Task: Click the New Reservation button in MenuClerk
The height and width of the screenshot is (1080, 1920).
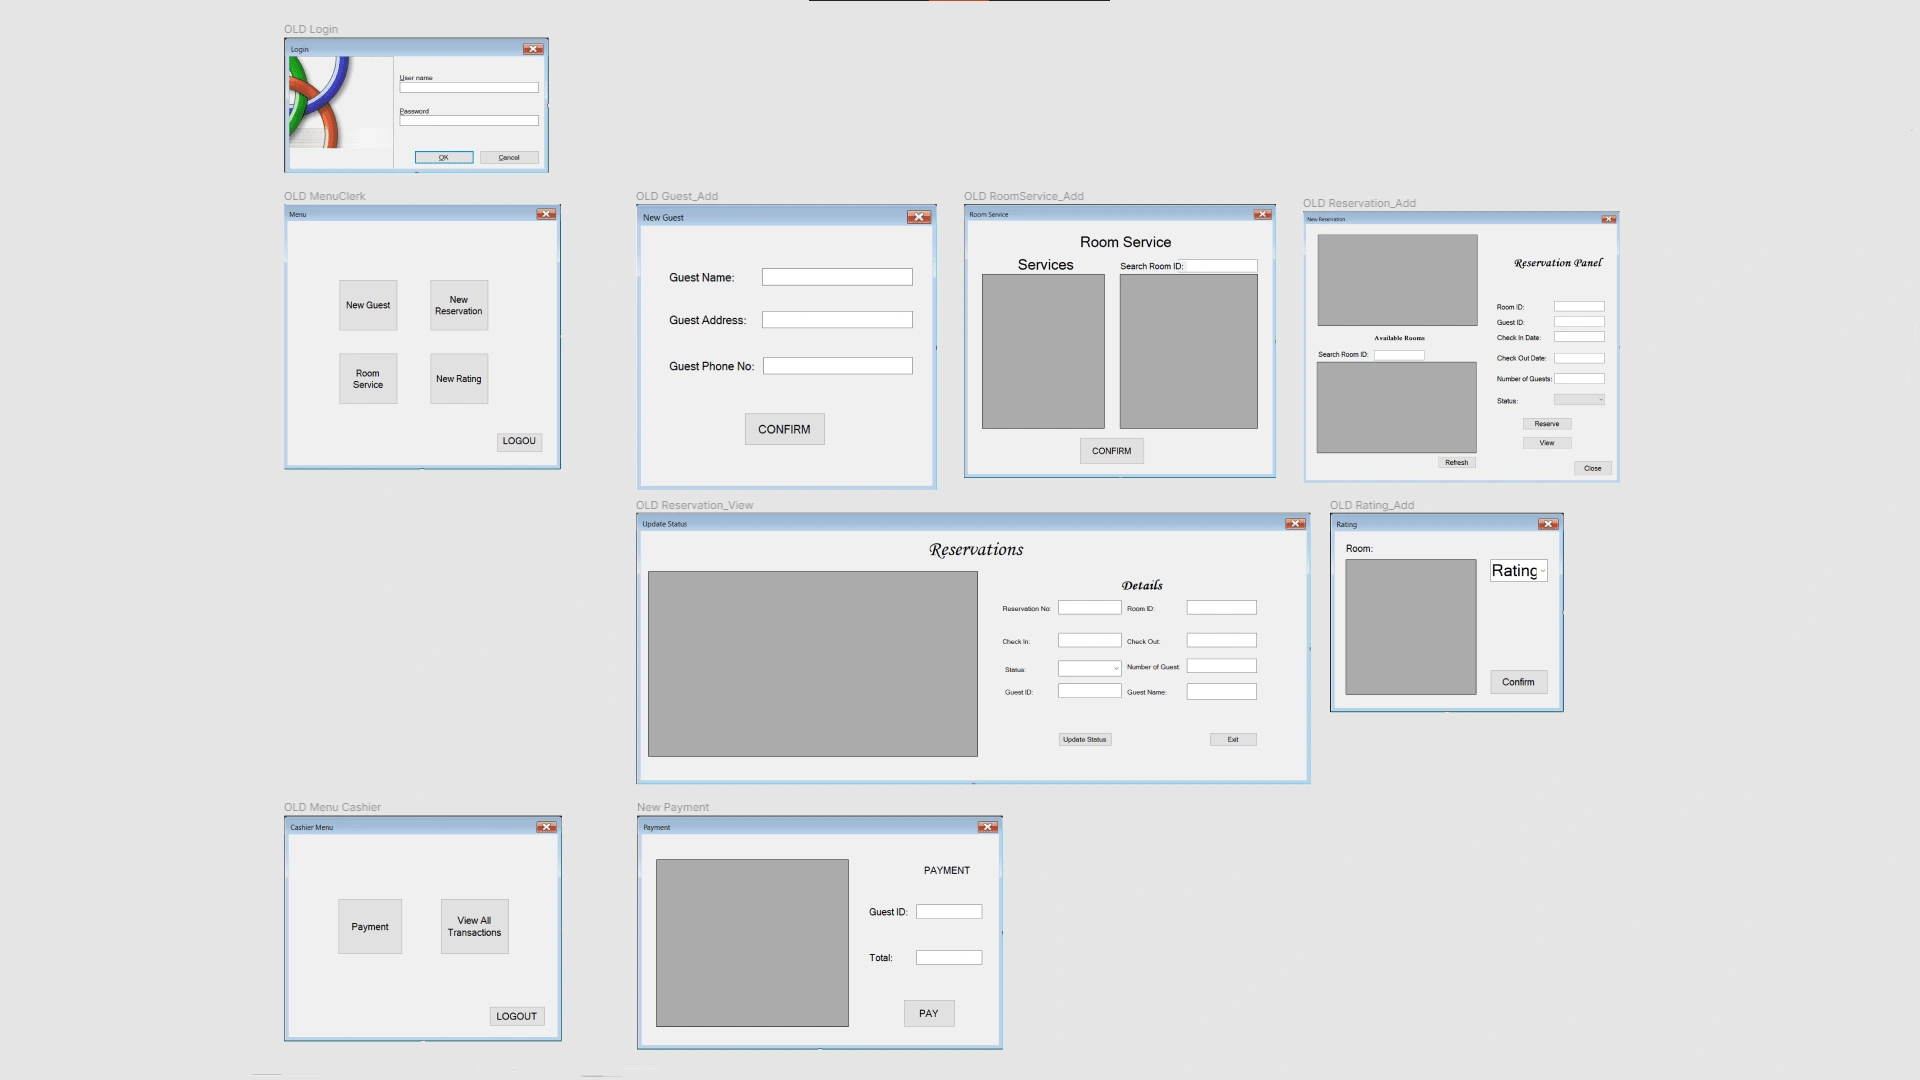Action: click(460, 305)
